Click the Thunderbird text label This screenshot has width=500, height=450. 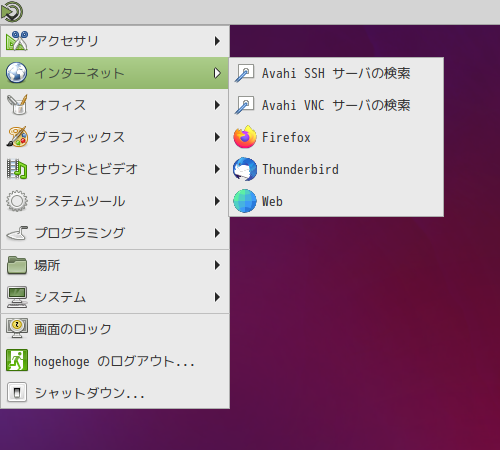[300, 169]
